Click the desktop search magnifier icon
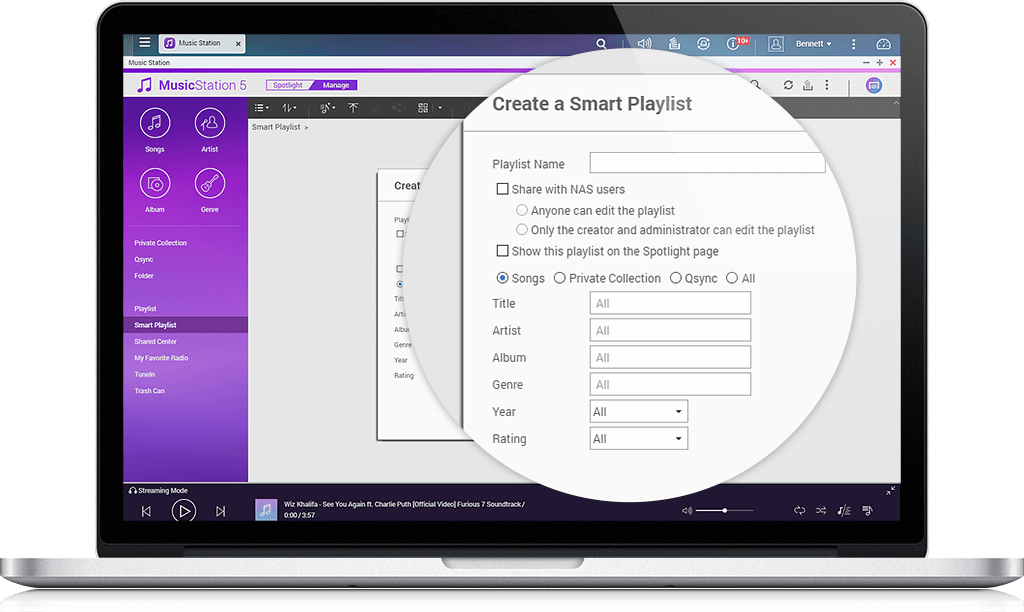This screenshot has height=612, width=1024. click(601, 44)
